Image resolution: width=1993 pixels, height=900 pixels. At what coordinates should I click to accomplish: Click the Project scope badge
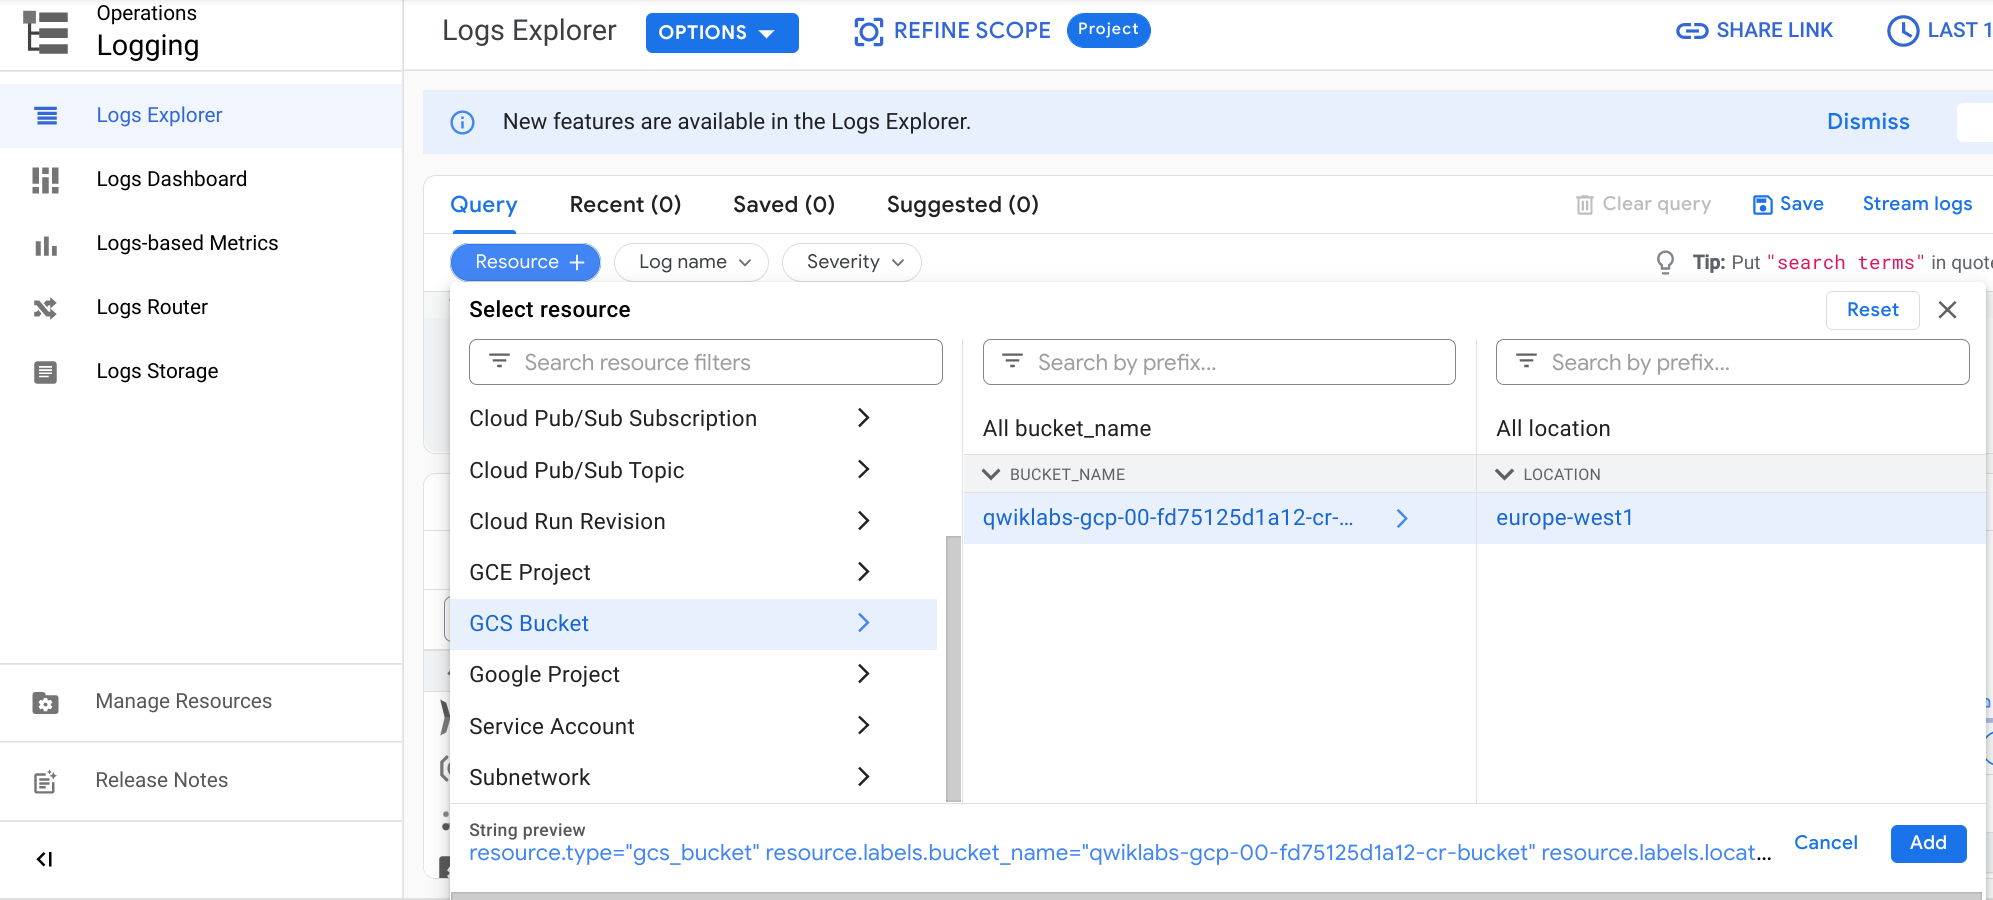pos(1108,30)
